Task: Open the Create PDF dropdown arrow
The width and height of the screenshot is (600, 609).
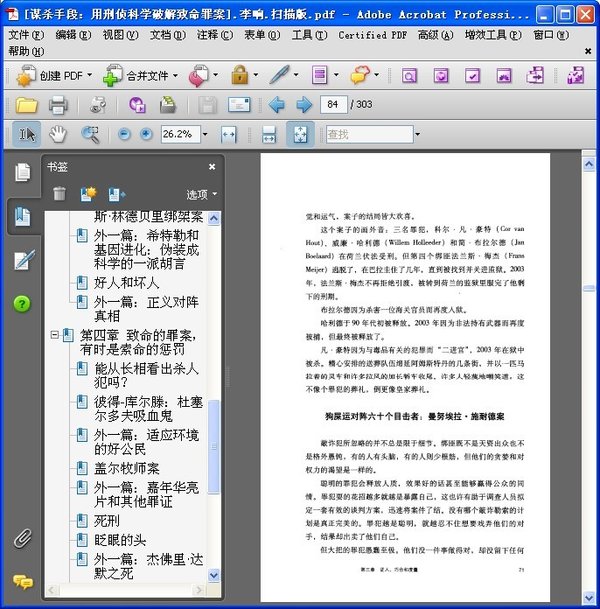Action: 89,75
